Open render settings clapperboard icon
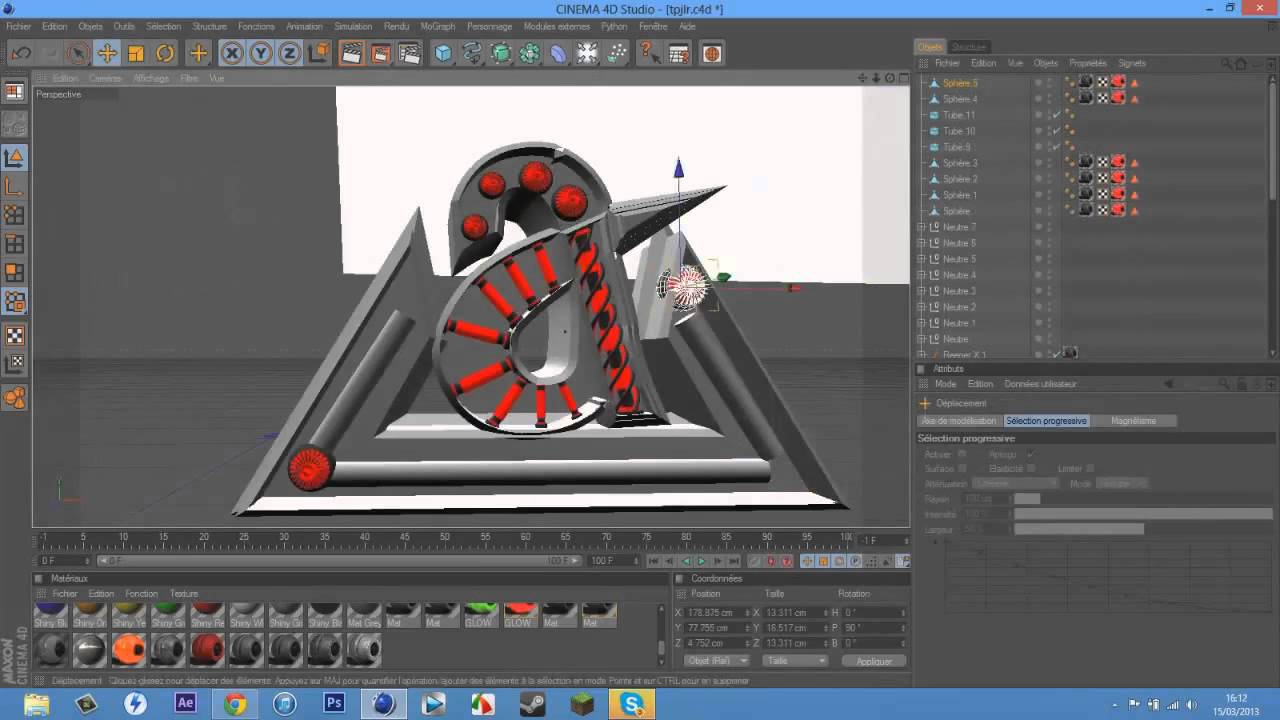 (x=410, y=53)
